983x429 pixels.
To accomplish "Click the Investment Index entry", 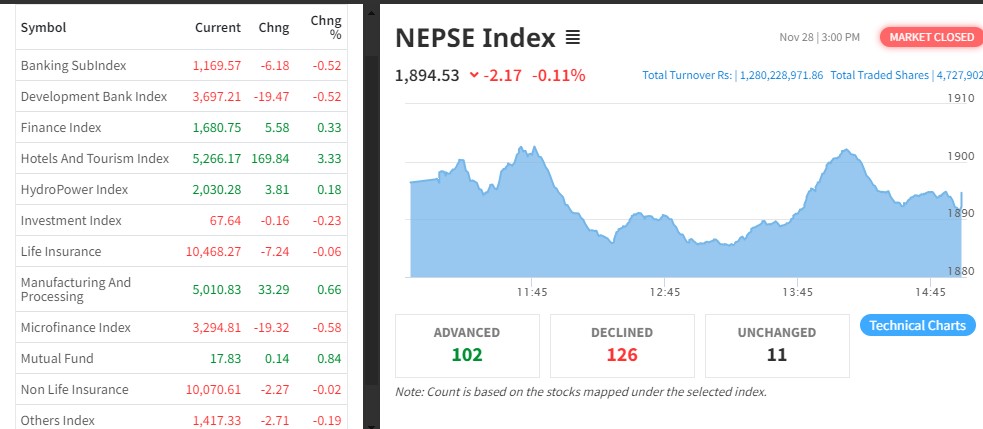I will [71, 220].
